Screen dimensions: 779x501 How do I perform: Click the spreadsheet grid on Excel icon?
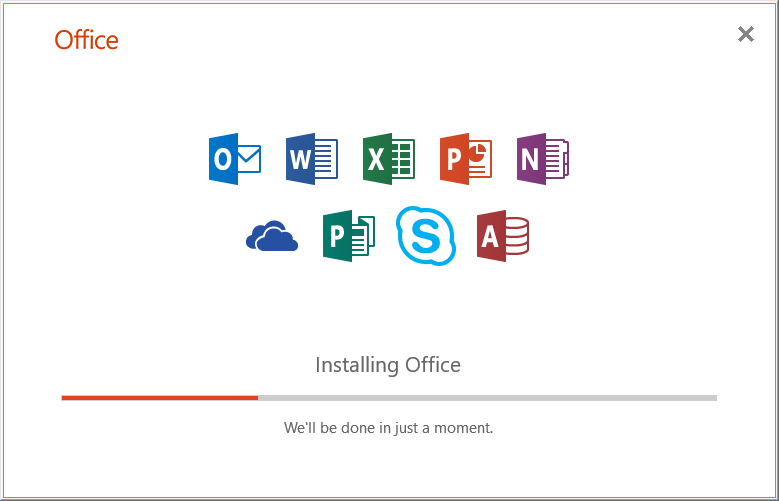[x=403, y=159]
